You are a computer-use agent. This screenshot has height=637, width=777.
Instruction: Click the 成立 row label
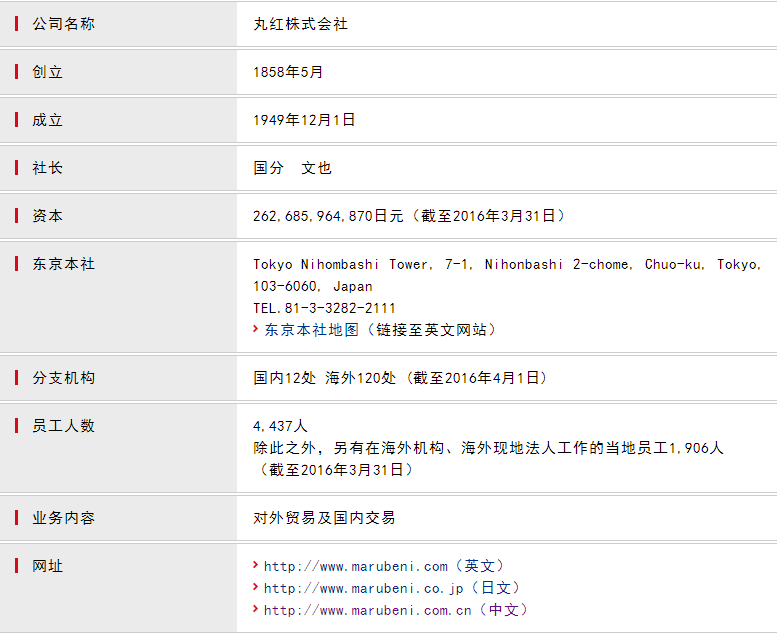[x=47, y=120]
